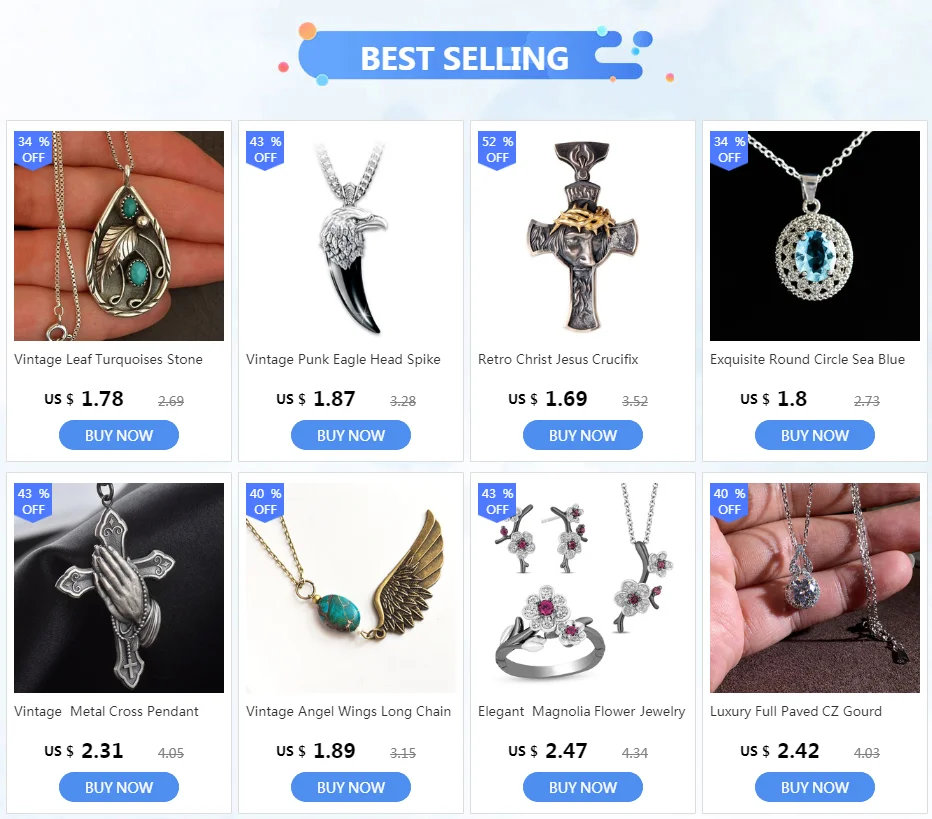Screen dimensions: 932x819
Task: Click the 52% OFF badge on crucifix
Action: (x=497, y=150)
